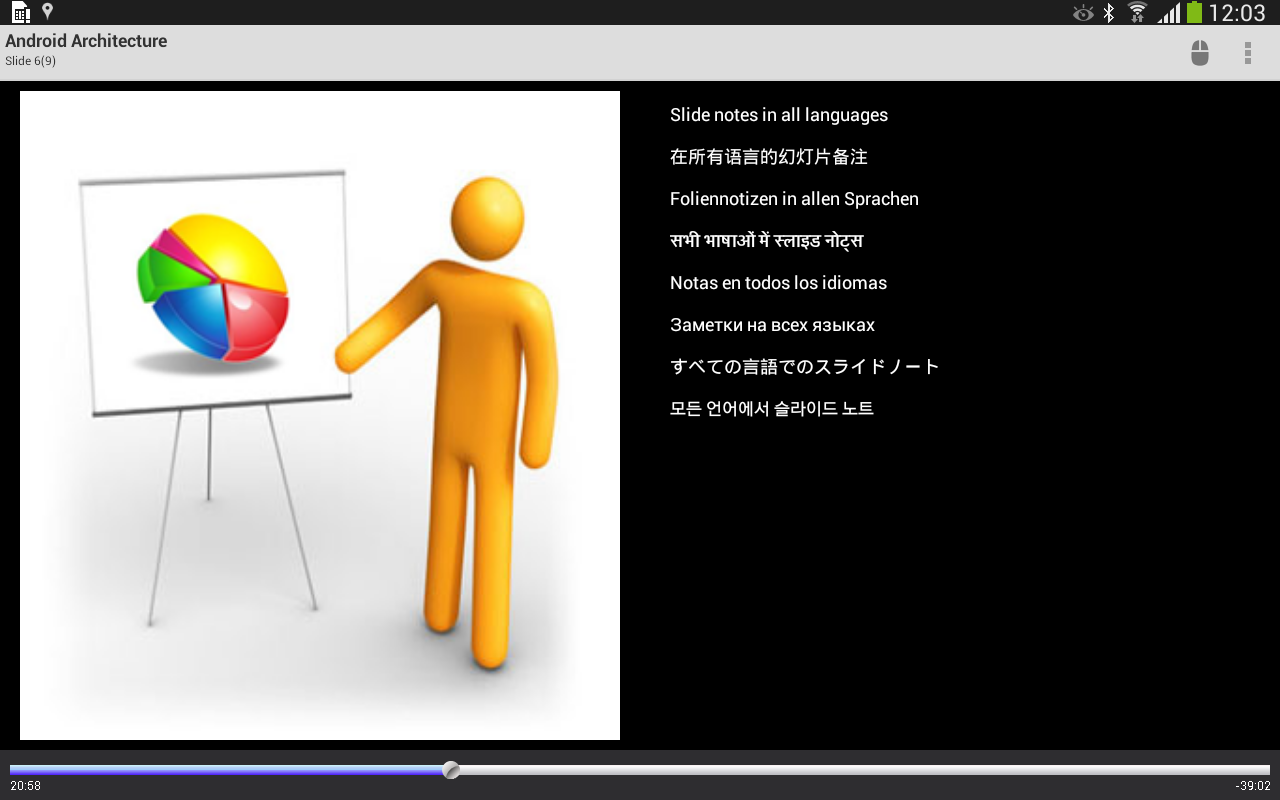This screenshot has width=1280, height=800.
Task: Open the Android Architecture presentation title
Action: pos(86,41)
